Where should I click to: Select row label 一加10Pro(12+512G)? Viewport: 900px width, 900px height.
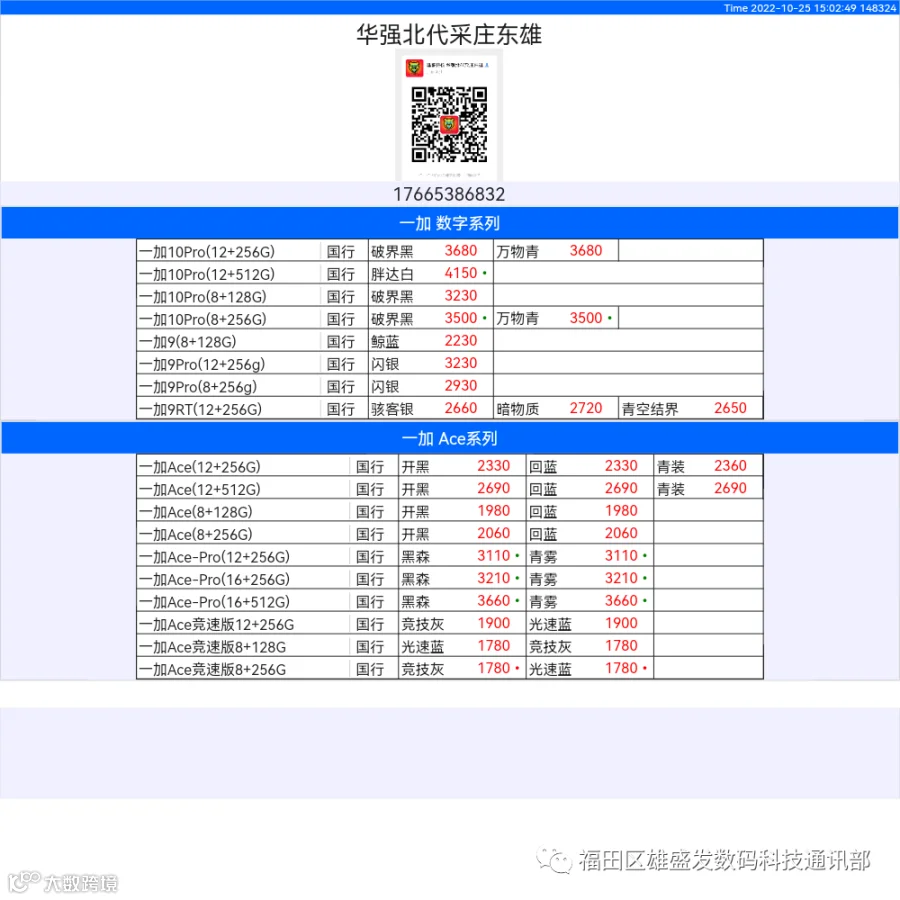207,274
